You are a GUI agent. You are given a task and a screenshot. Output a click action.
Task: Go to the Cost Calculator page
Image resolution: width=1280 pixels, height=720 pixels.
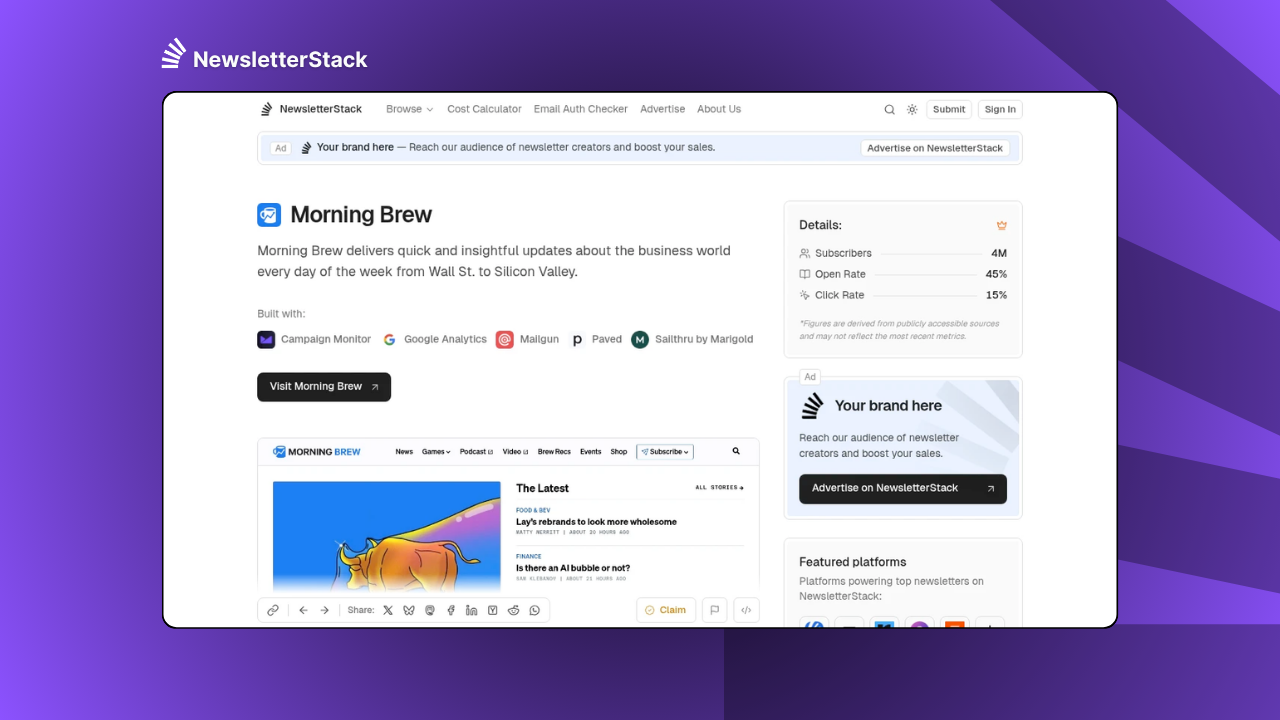(x=484, y=109)
